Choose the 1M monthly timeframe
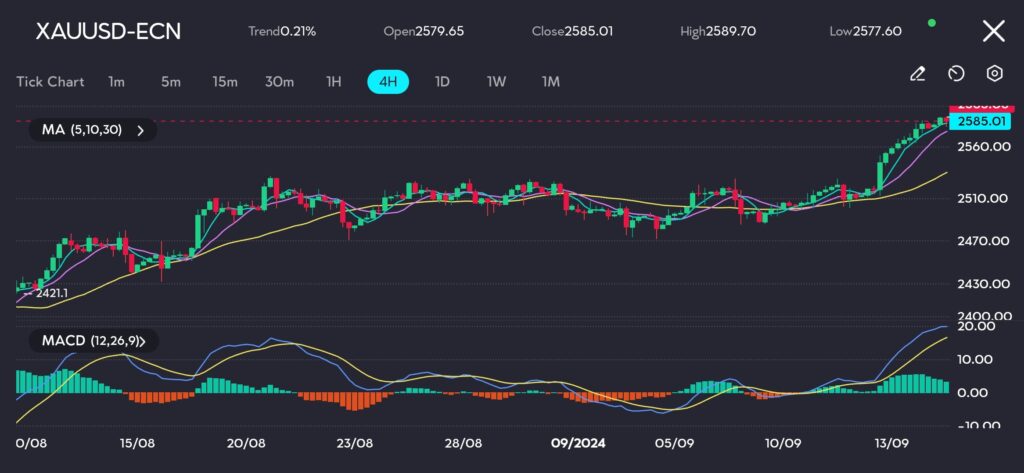1024x473 pixels. point(550,81)
